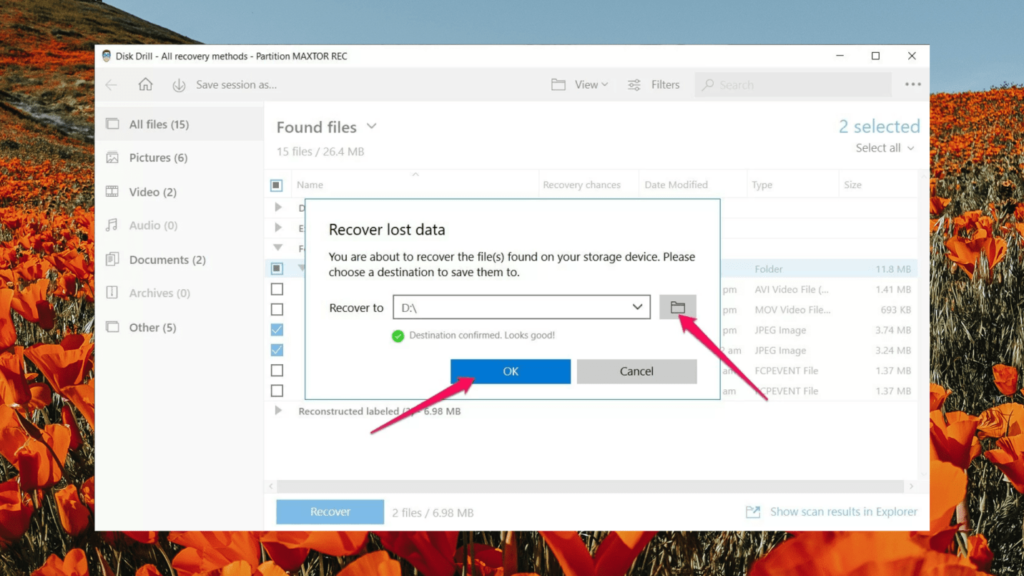1024x576 pixels.
Task: Confirm recovery by clicking OK
Action: click(510, 371)
